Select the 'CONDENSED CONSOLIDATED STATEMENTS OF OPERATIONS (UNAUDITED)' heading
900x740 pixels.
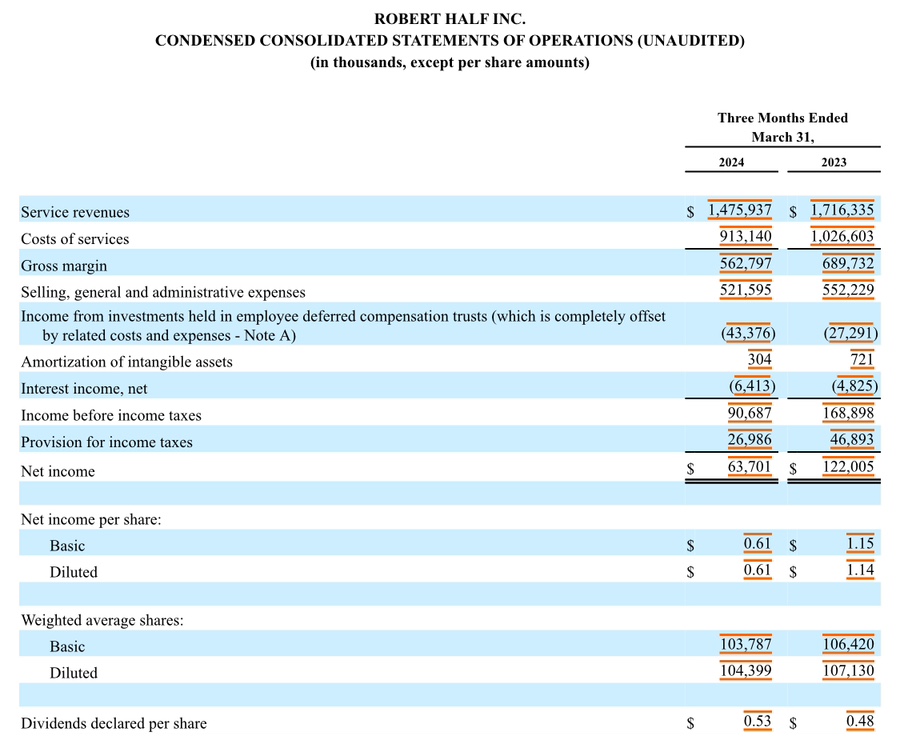(x=449, y=41)
